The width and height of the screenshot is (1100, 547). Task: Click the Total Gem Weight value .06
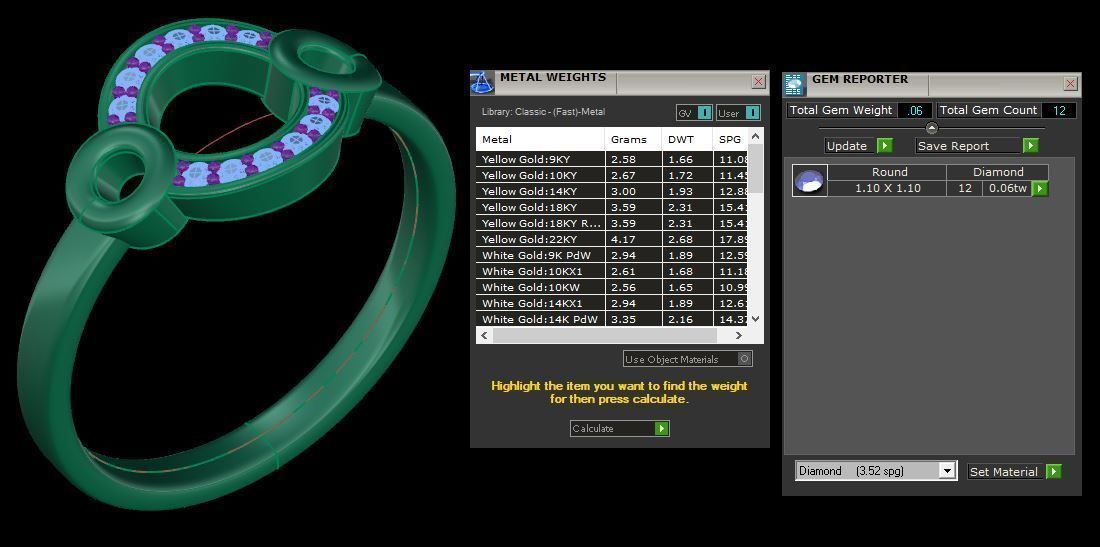click(x=915, y=110)
